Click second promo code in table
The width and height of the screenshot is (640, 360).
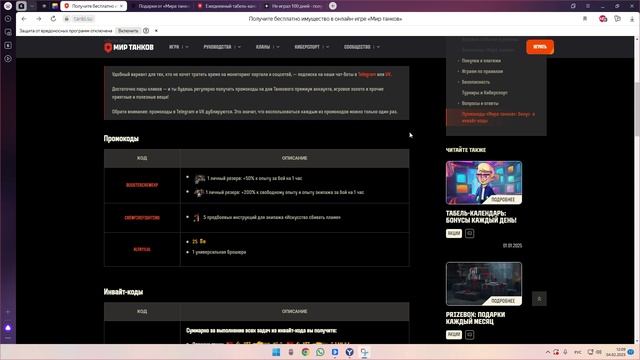tap(142, 218)
